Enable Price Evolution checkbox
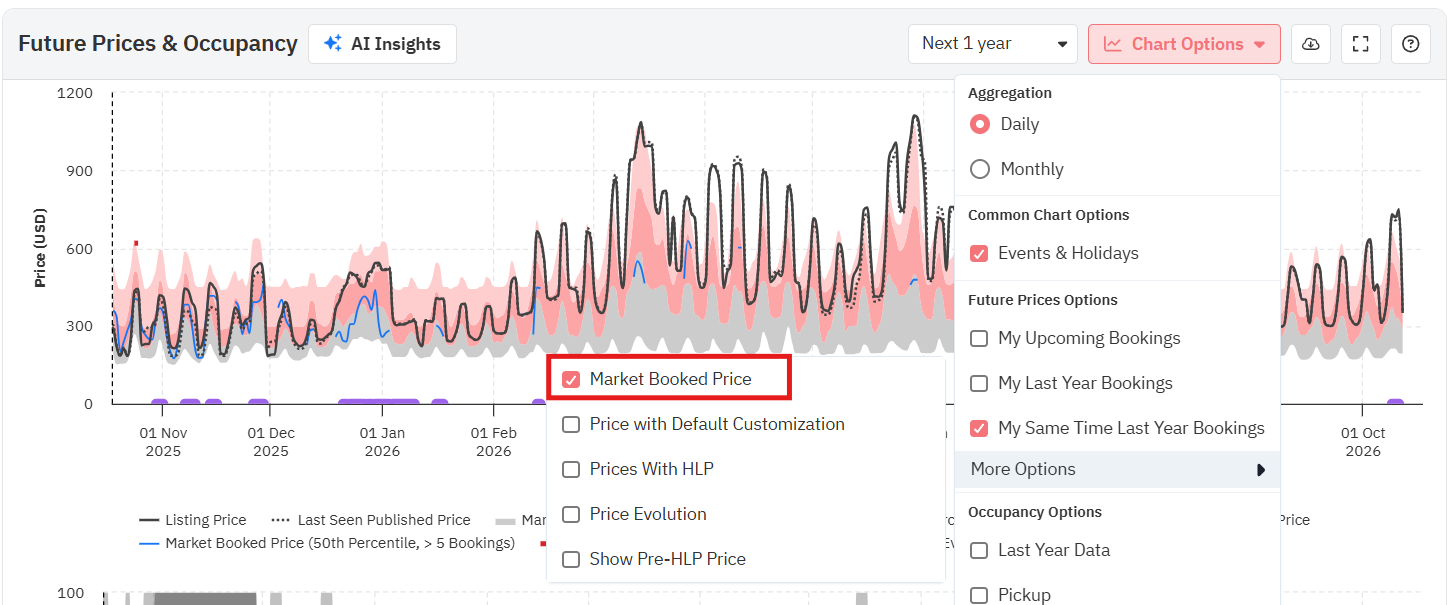 click(x=571, y=514)
